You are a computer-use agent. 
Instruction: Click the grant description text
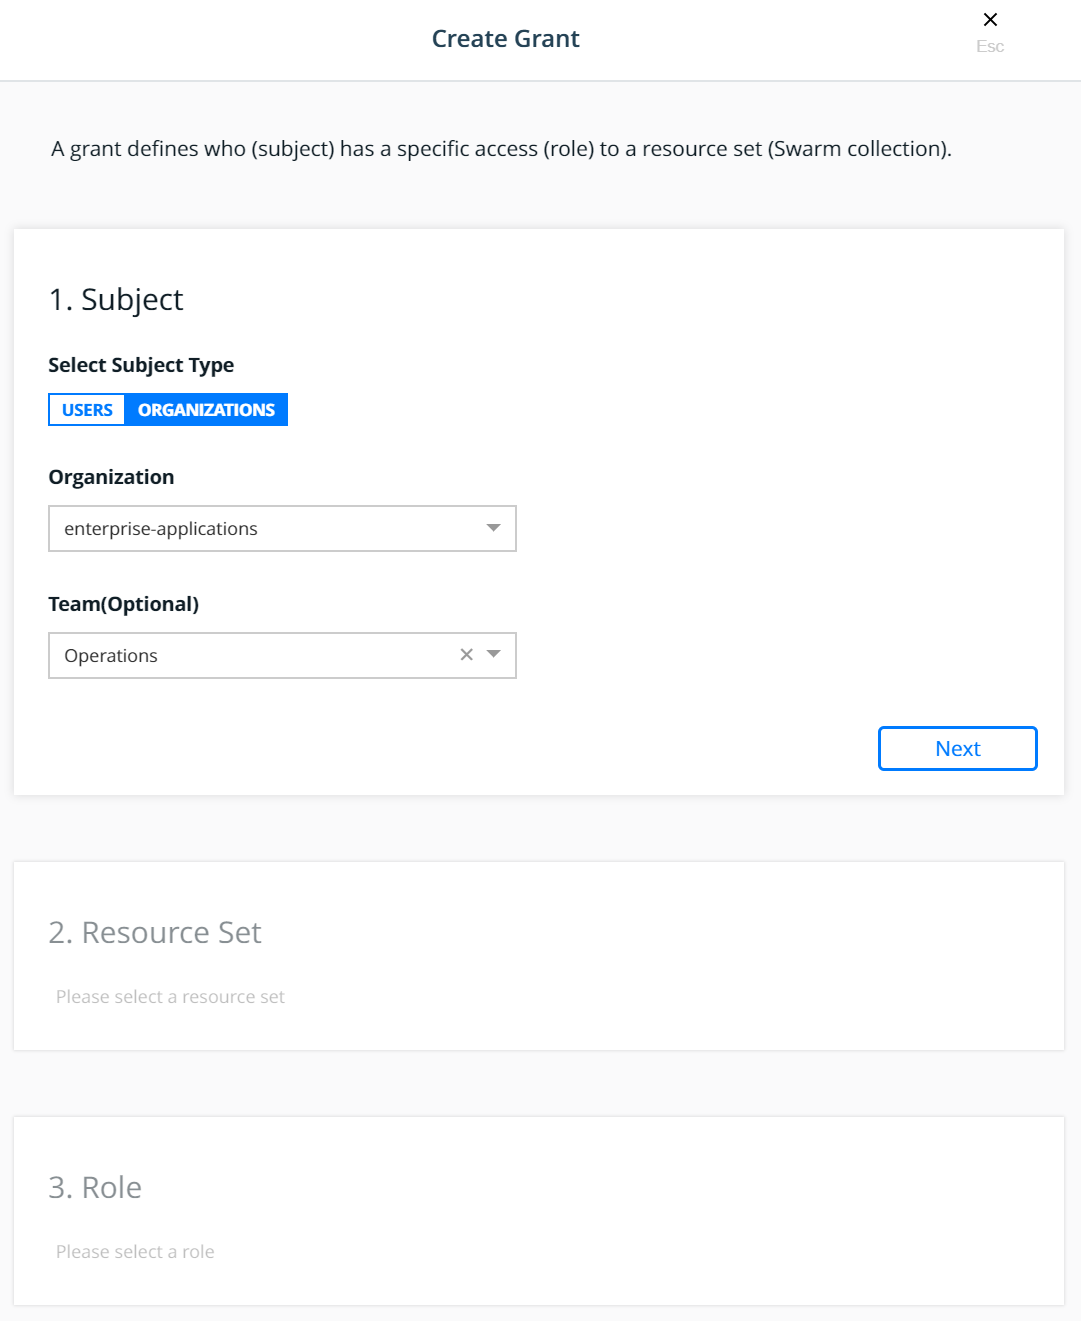(x=501, y=149)
